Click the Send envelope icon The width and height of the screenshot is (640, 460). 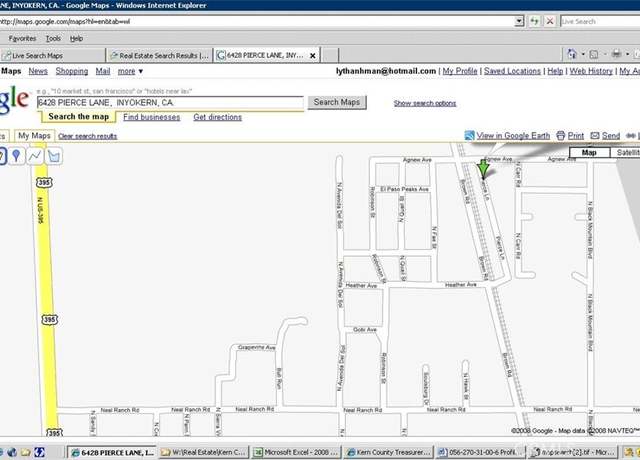595,136
